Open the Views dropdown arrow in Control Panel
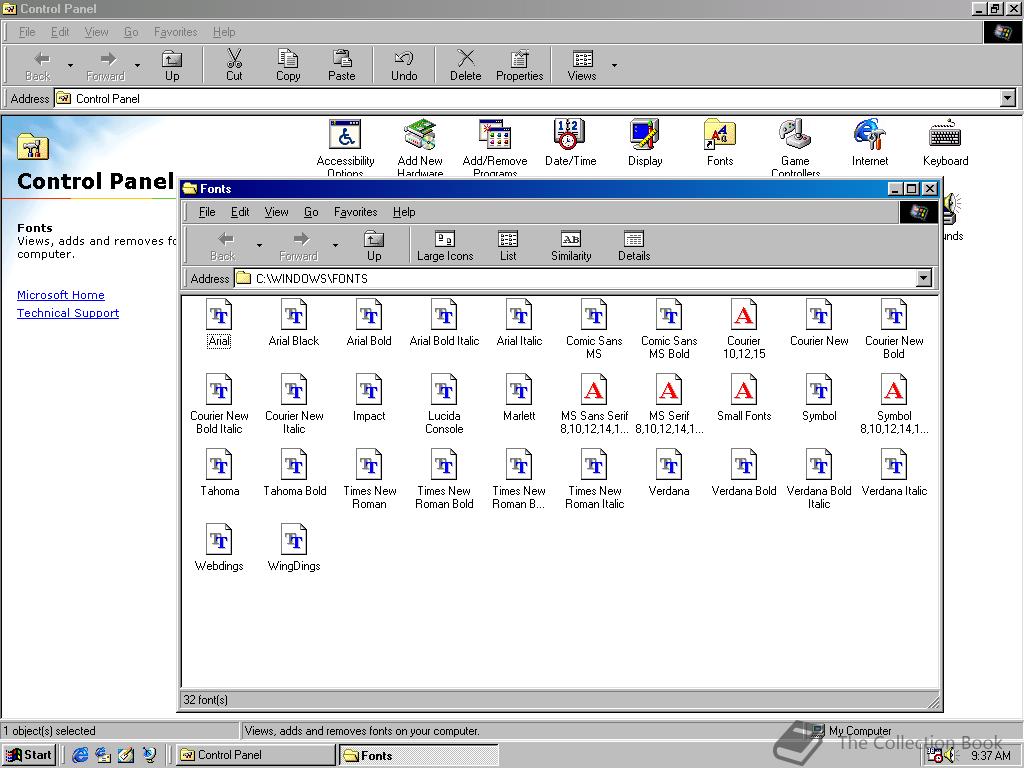 (614, 66)
